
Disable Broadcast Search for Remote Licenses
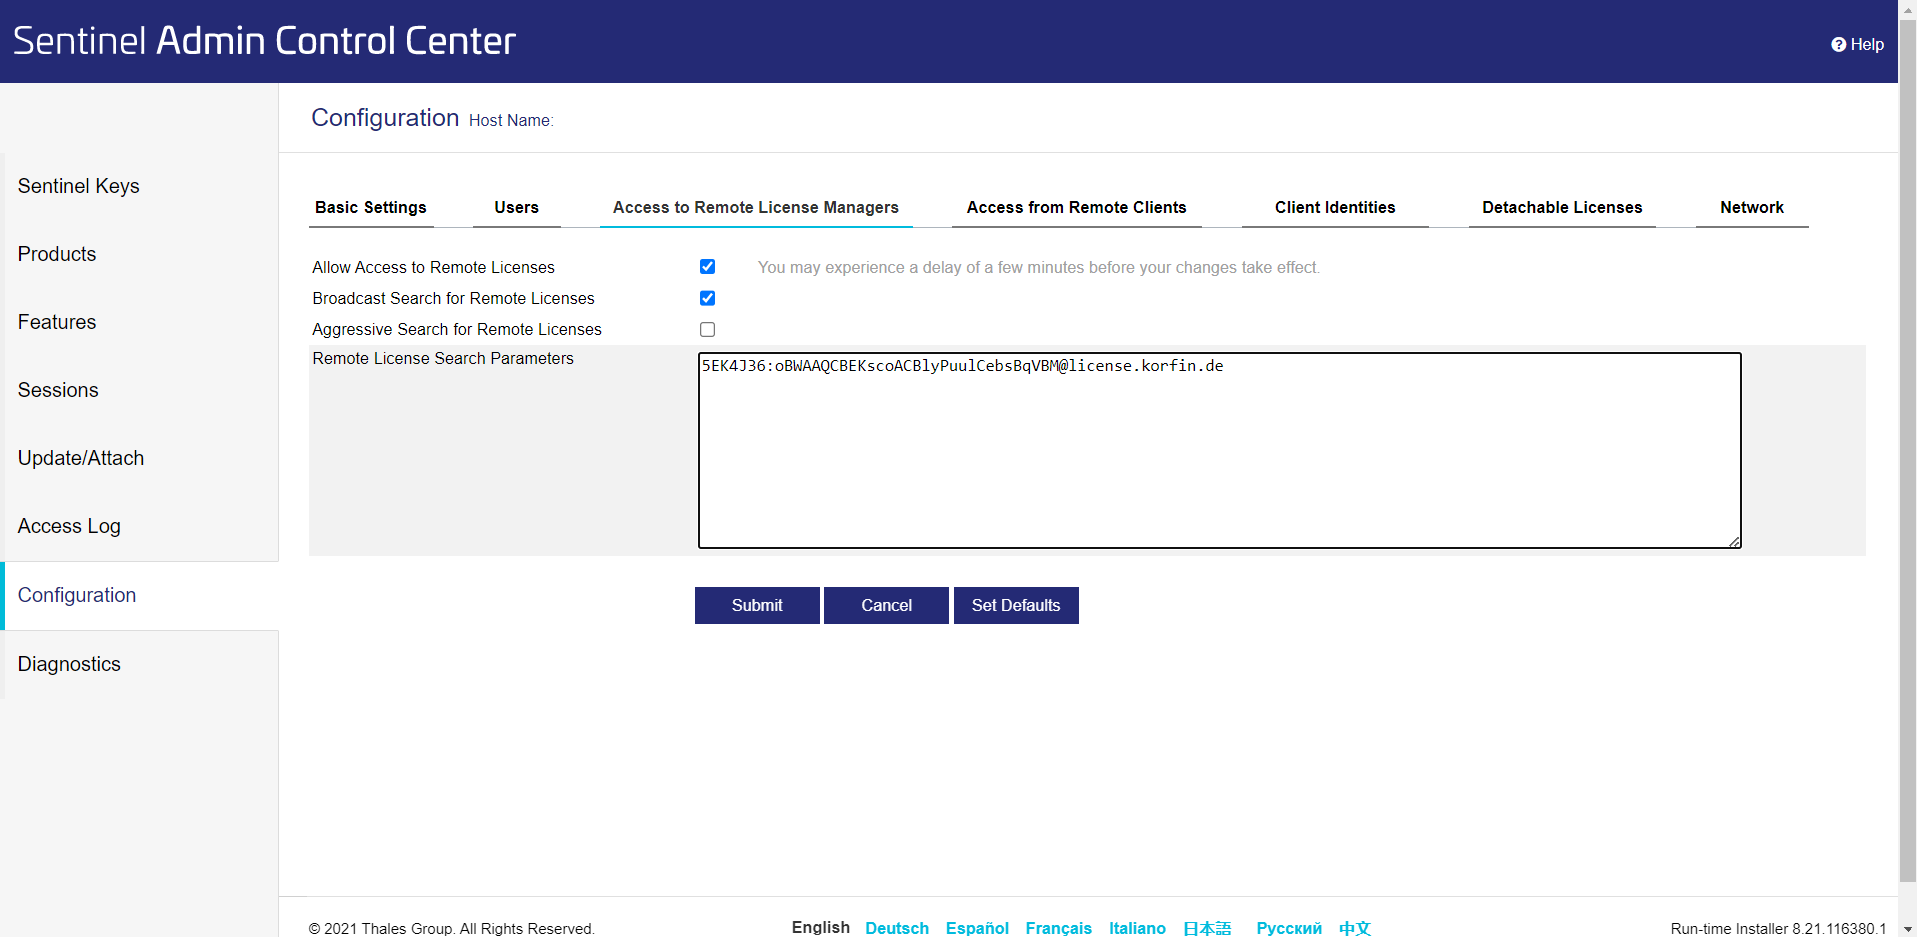click(707, 298)
